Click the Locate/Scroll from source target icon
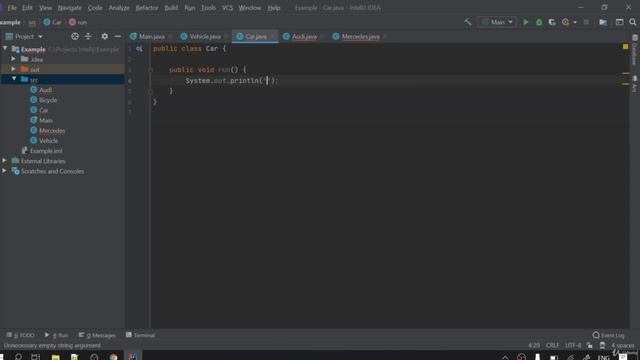Viewport: 640px width, 360px height. [75, 36]
